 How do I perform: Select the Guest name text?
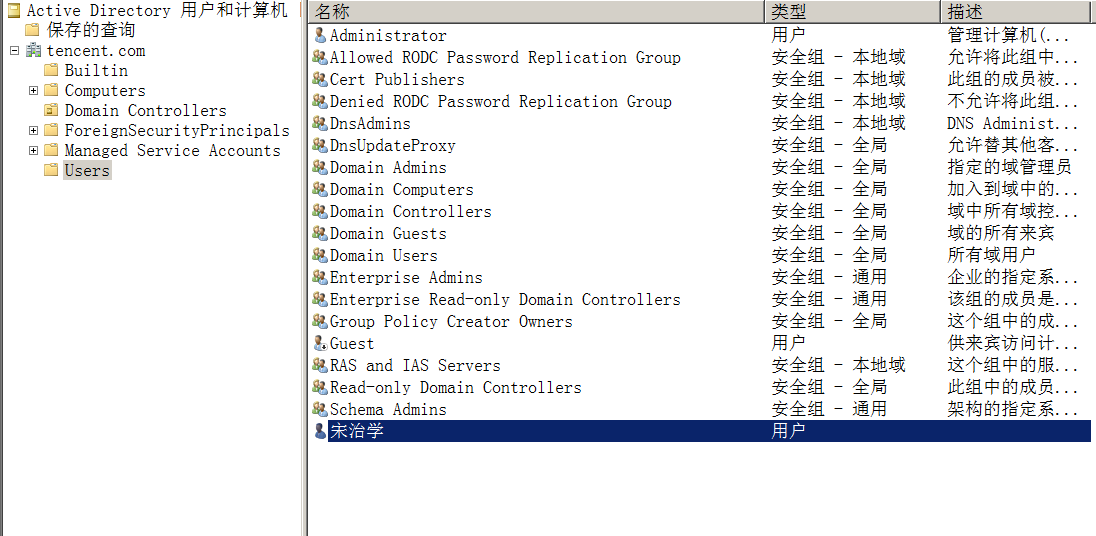pyautogui.click(x=352, y=344)
